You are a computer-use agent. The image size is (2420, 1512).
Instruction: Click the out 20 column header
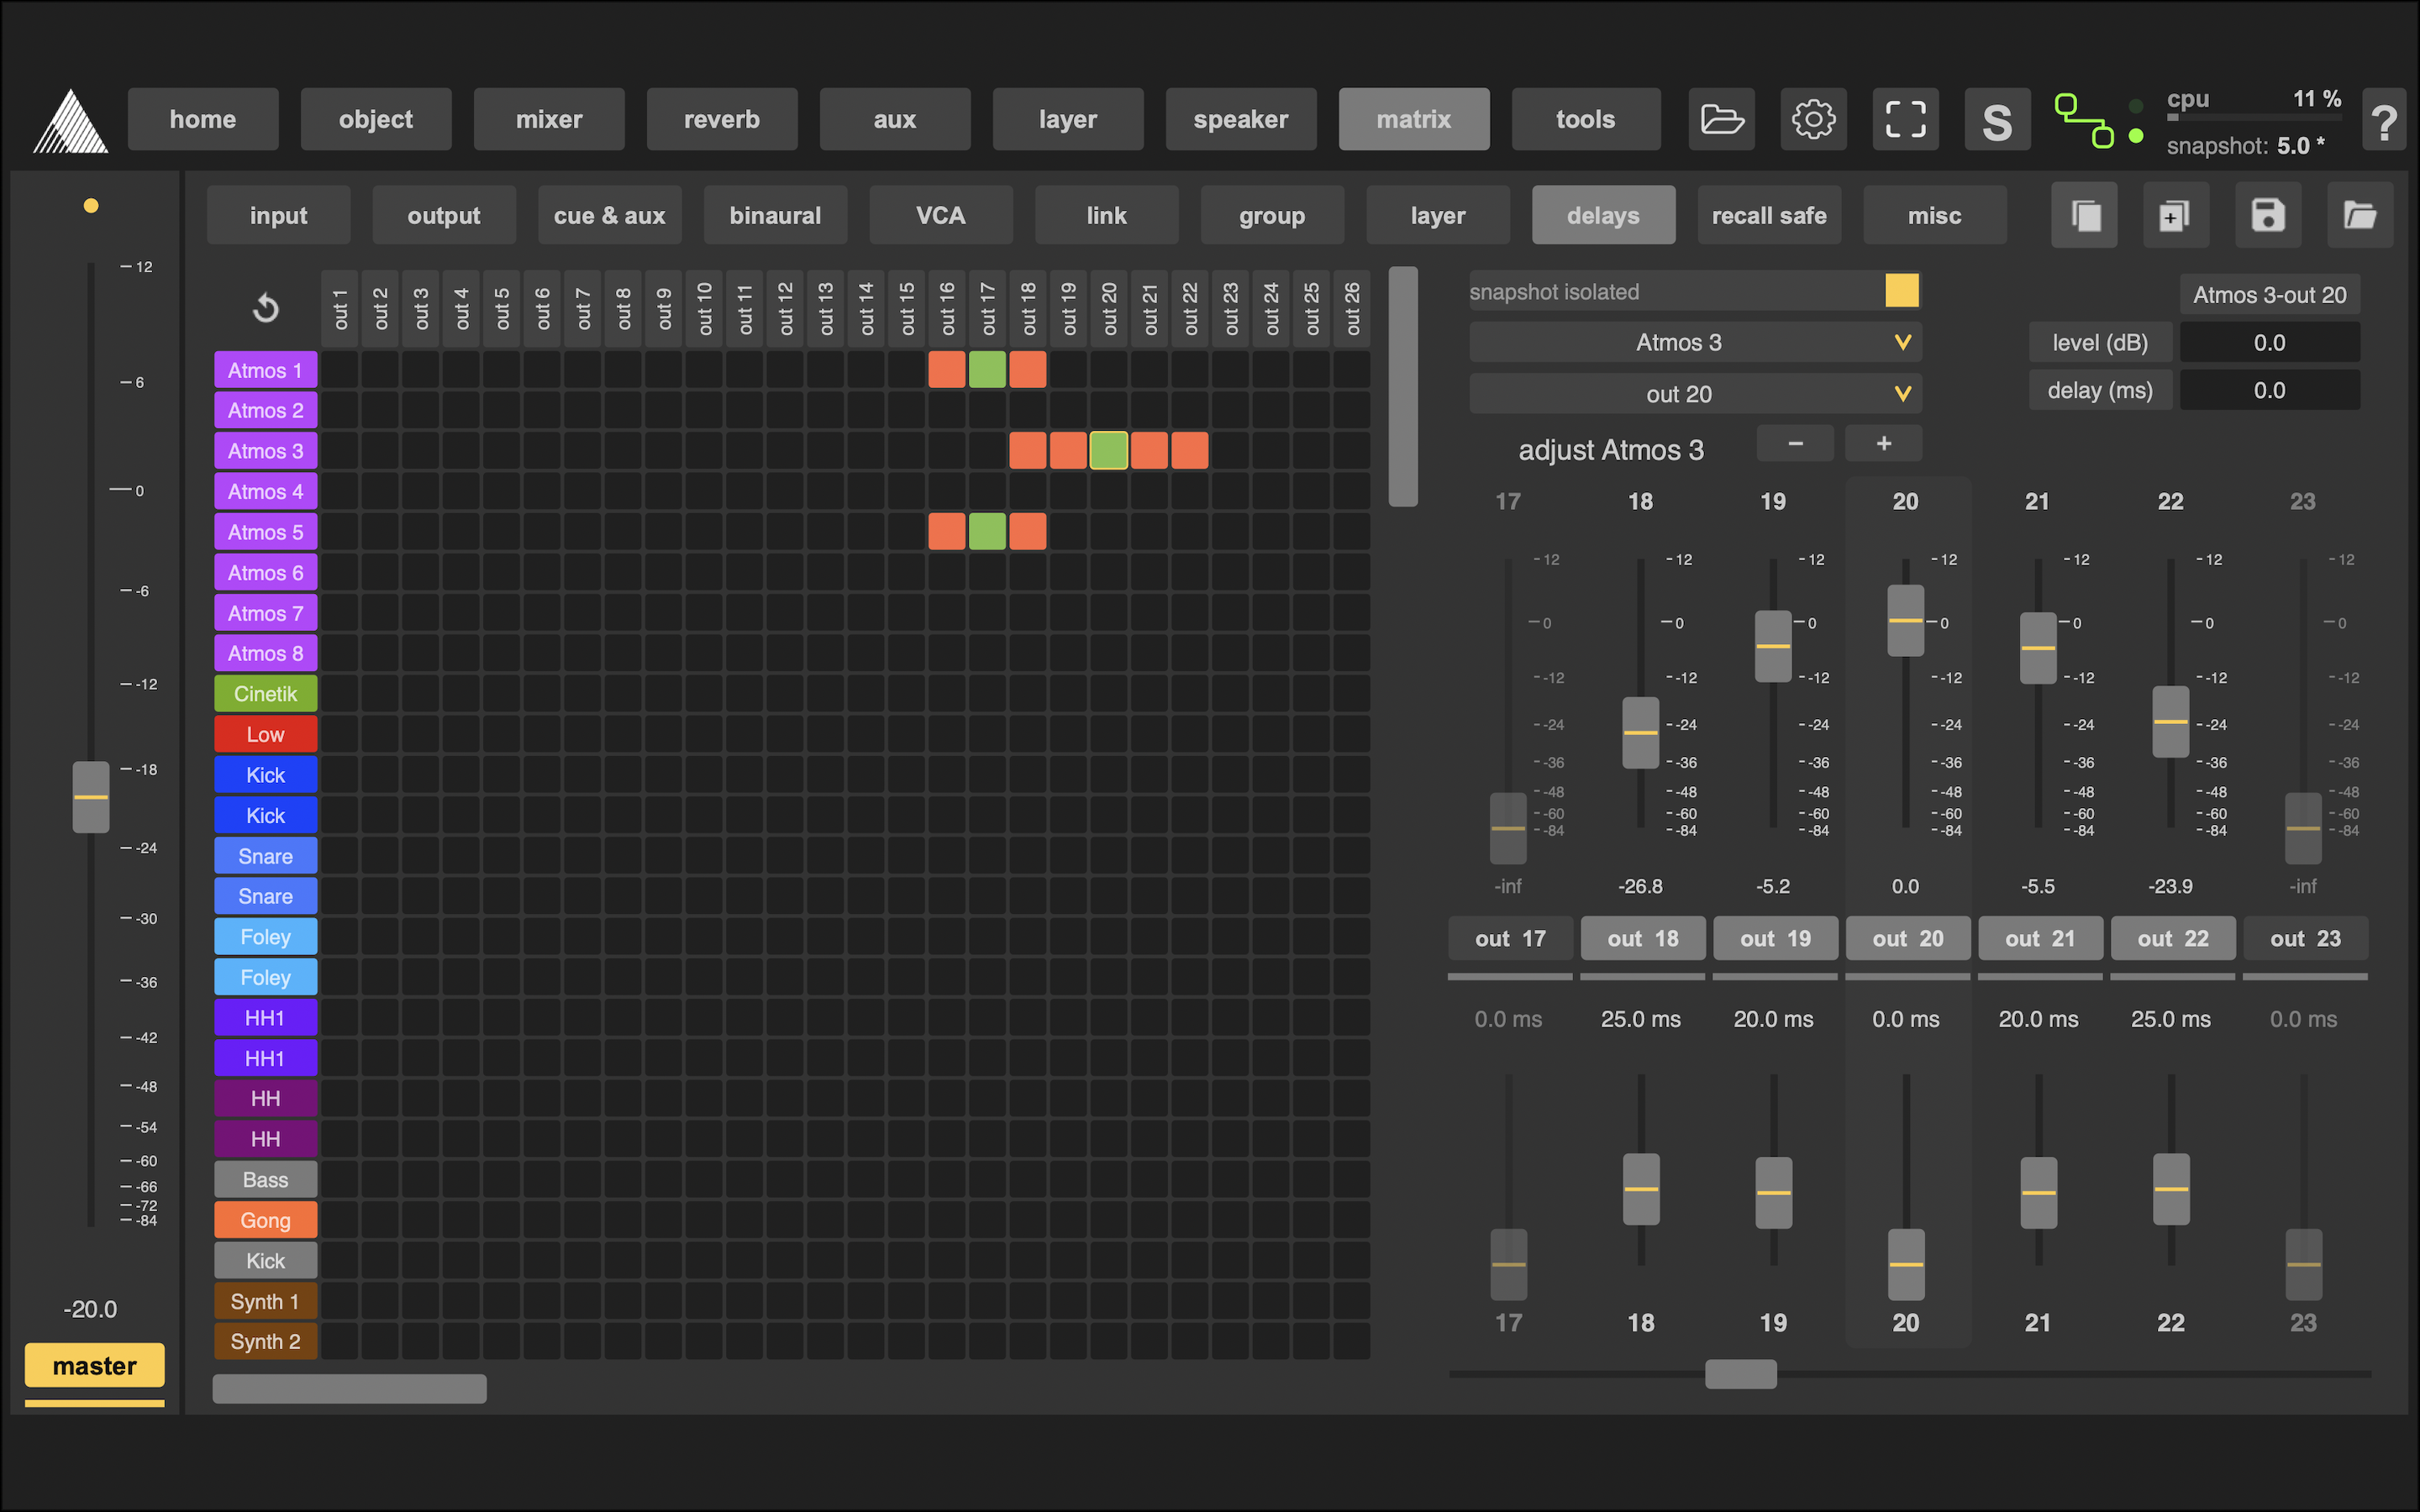coord(1109,308)
